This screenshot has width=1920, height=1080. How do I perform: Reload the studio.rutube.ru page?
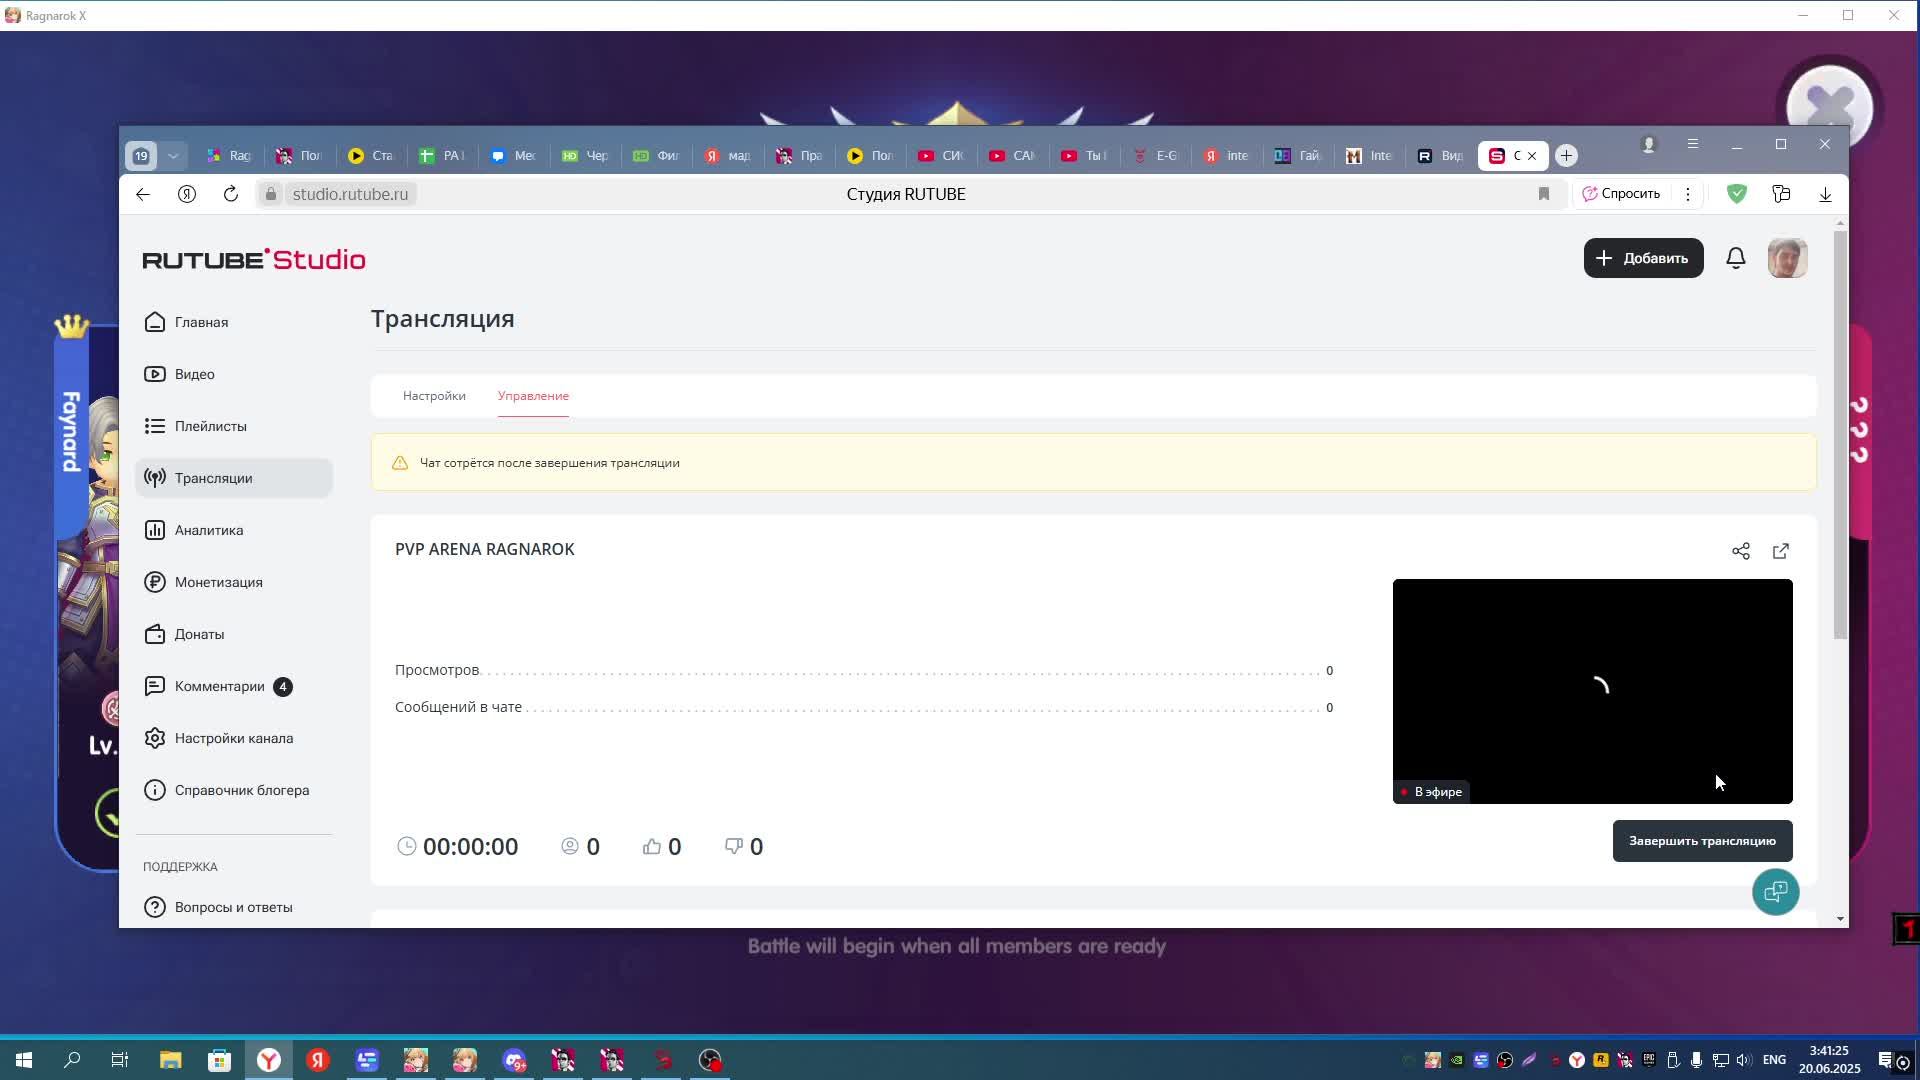click(231, 194)
